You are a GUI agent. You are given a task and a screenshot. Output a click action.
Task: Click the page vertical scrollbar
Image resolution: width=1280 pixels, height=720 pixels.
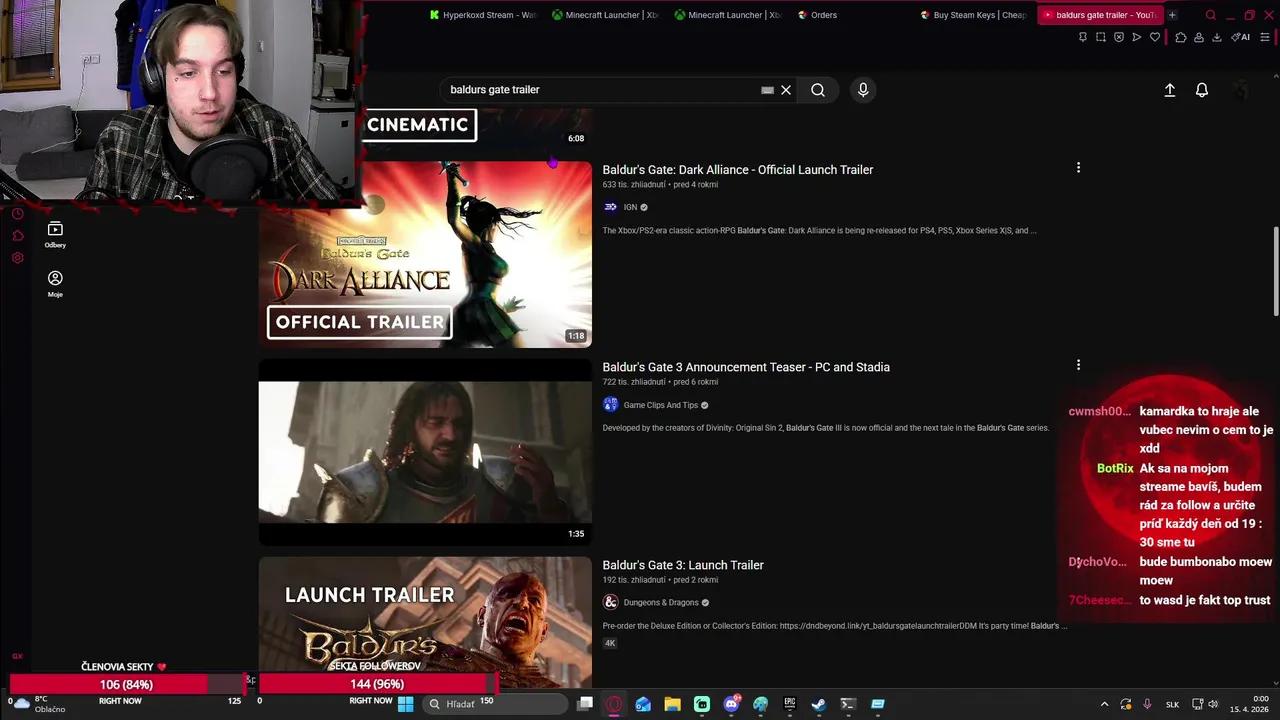pyautogui.click(x=1275, y=273)
